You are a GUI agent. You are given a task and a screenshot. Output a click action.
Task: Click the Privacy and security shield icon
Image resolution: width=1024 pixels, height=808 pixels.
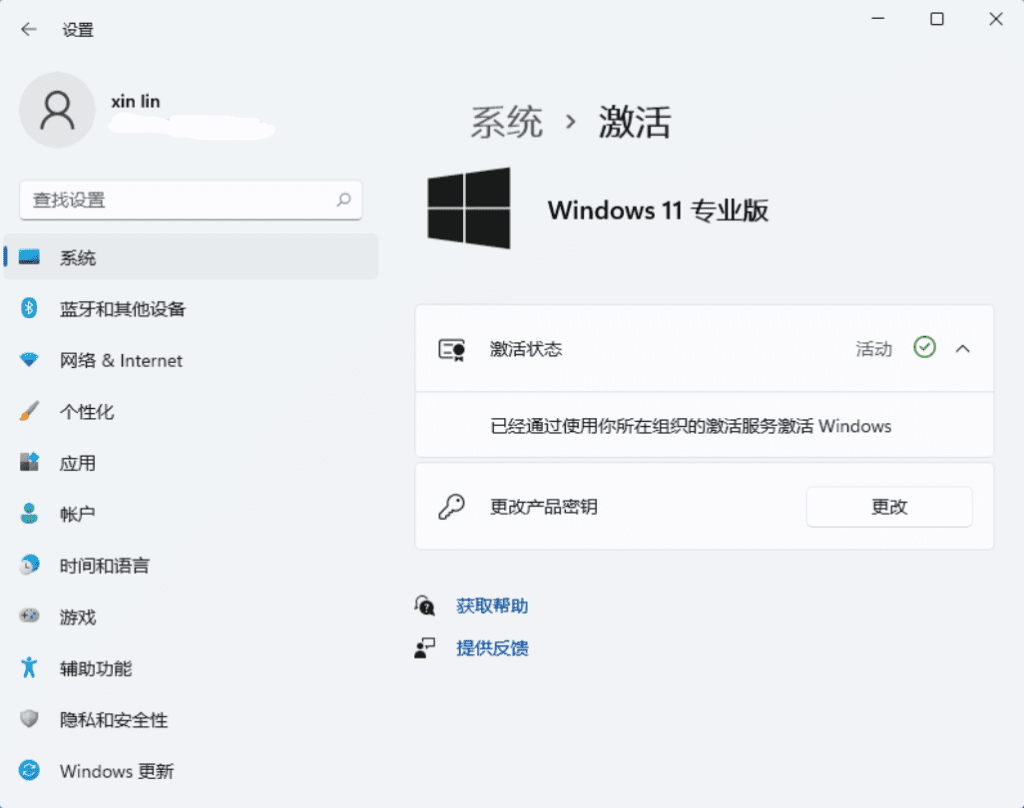(29, 720)
